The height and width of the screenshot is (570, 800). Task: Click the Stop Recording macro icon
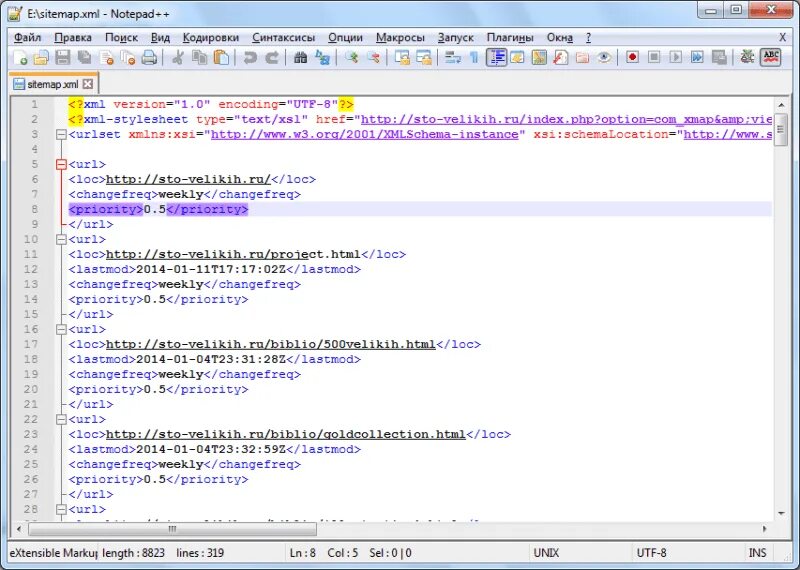coord(654,57)
